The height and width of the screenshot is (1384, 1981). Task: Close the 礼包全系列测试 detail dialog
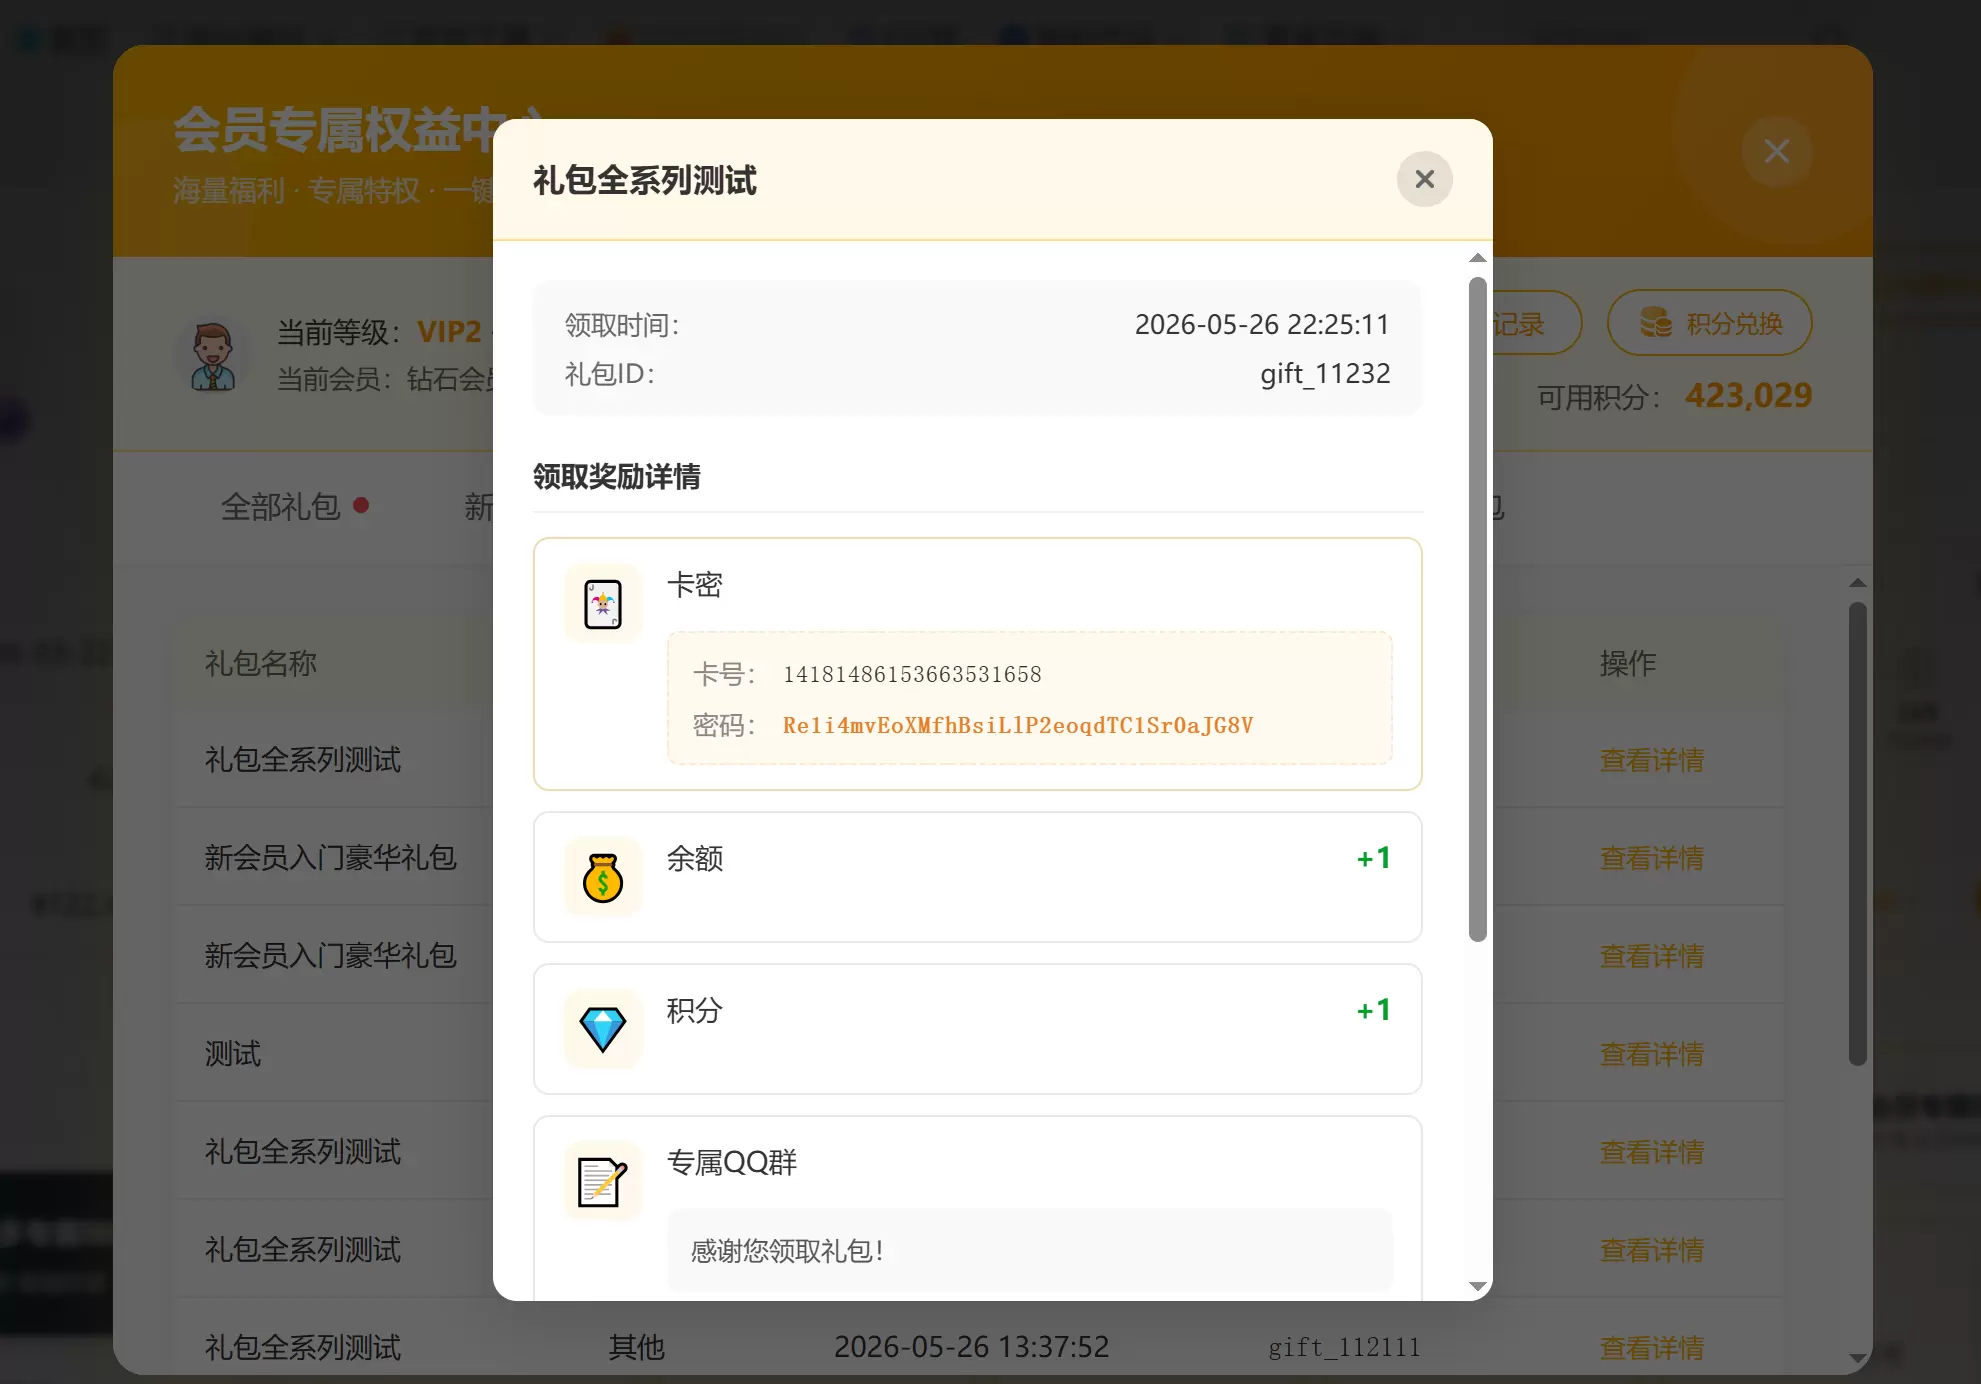(1424, 179)
